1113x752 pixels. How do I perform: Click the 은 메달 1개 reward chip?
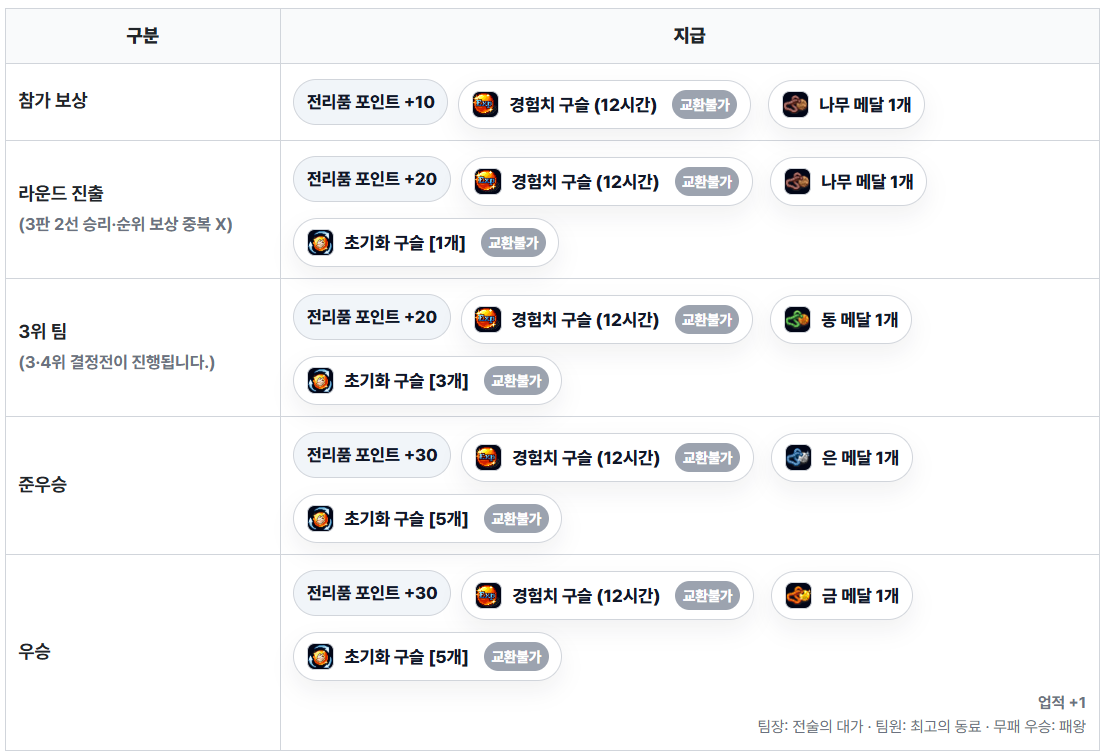[x=841, y=458]
